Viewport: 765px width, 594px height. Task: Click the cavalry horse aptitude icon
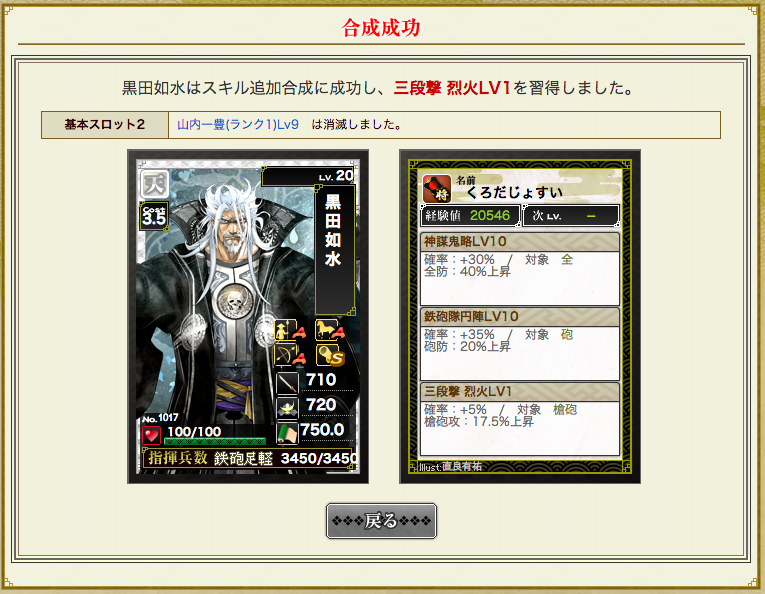click(330, 330)
